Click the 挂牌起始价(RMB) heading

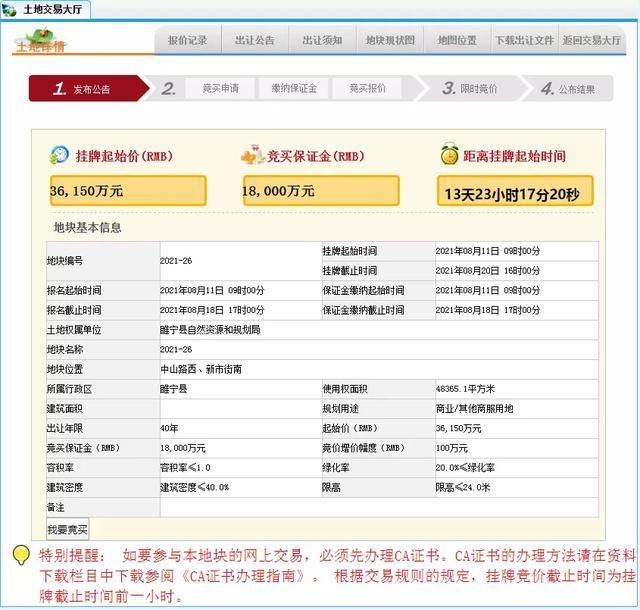124,156
